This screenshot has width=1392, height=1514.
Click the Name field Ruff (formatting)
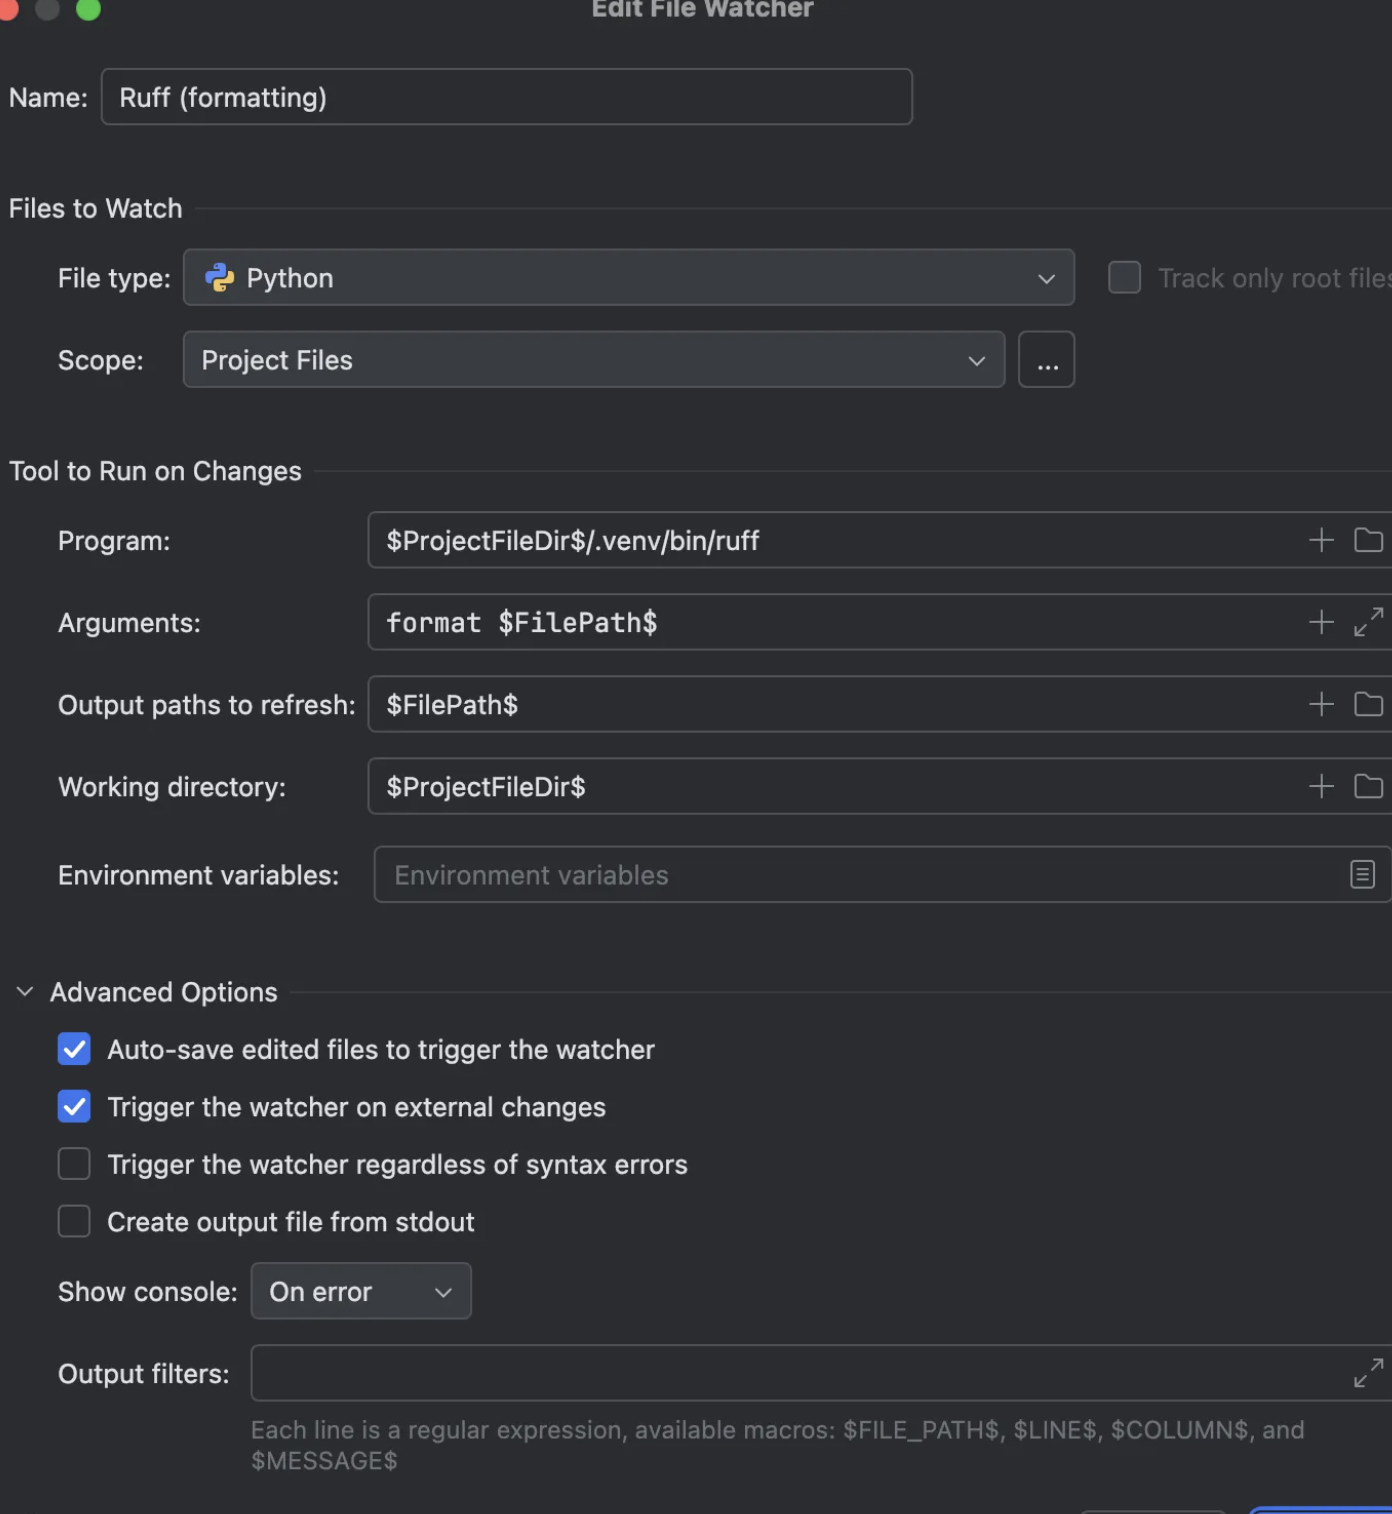(x=507, y=97)
